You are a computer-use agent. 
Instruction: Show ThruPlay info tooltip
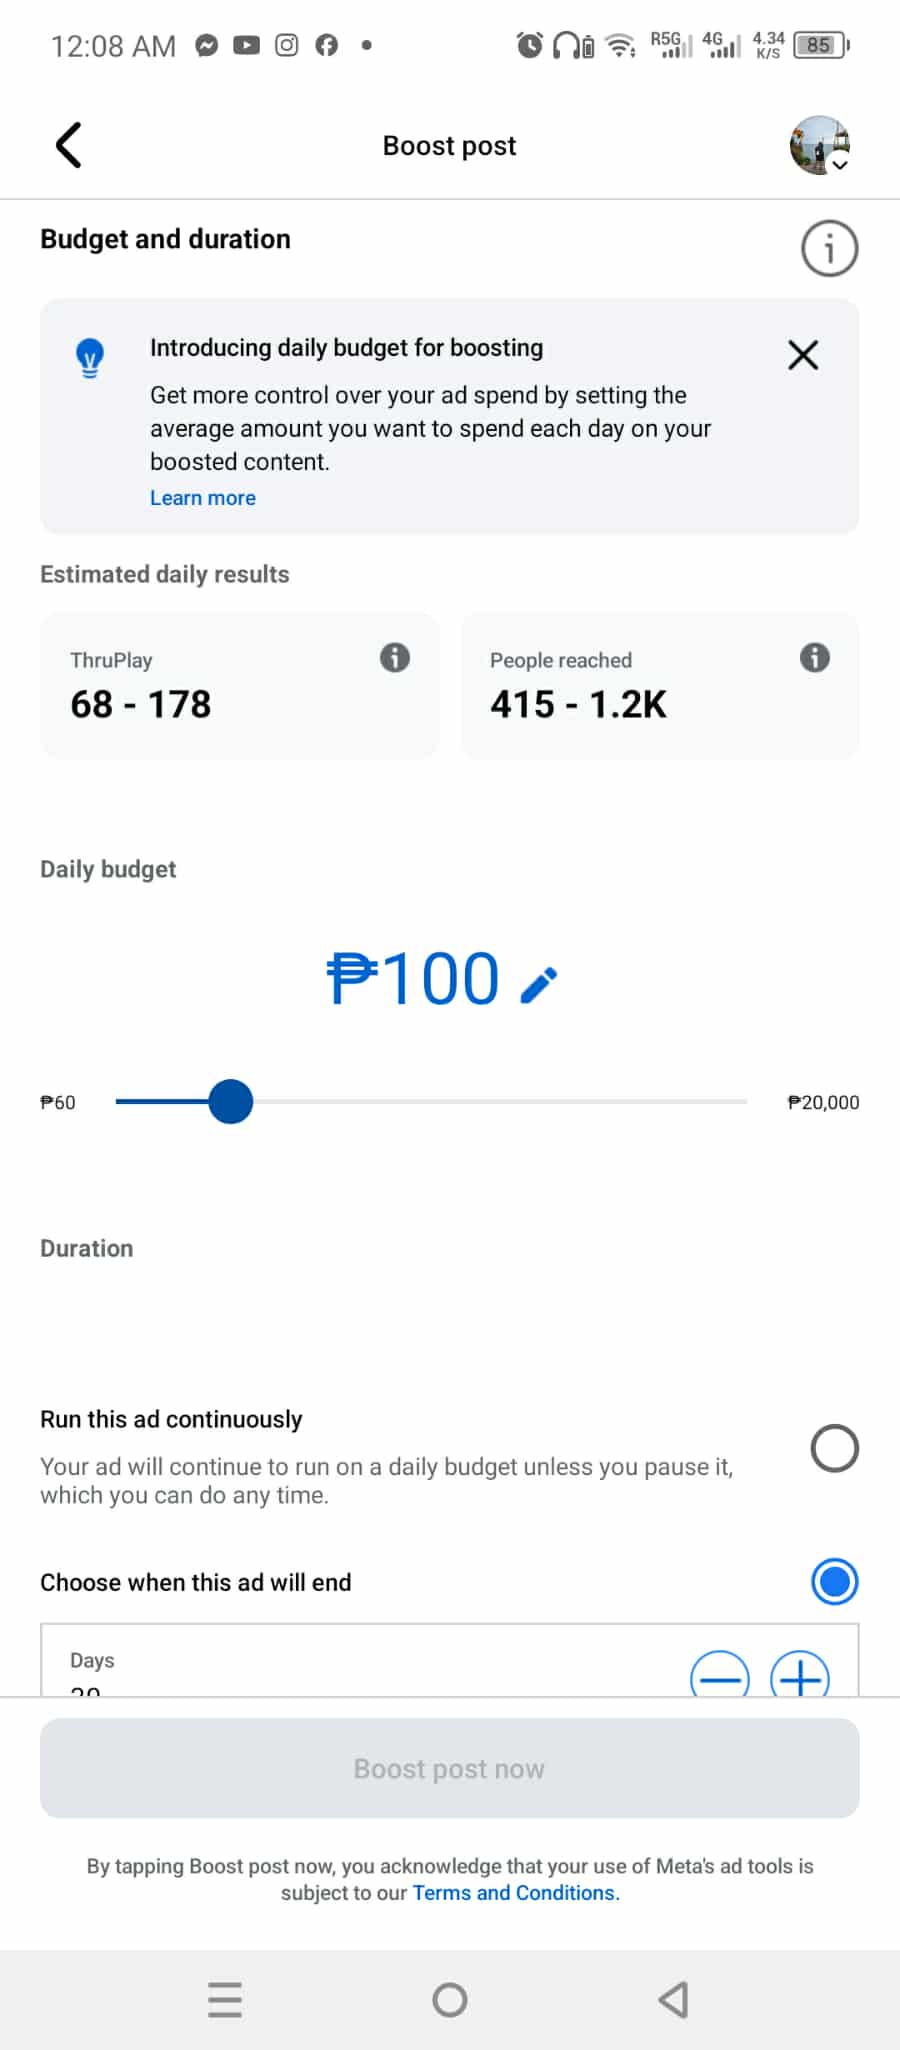(395, 658)
